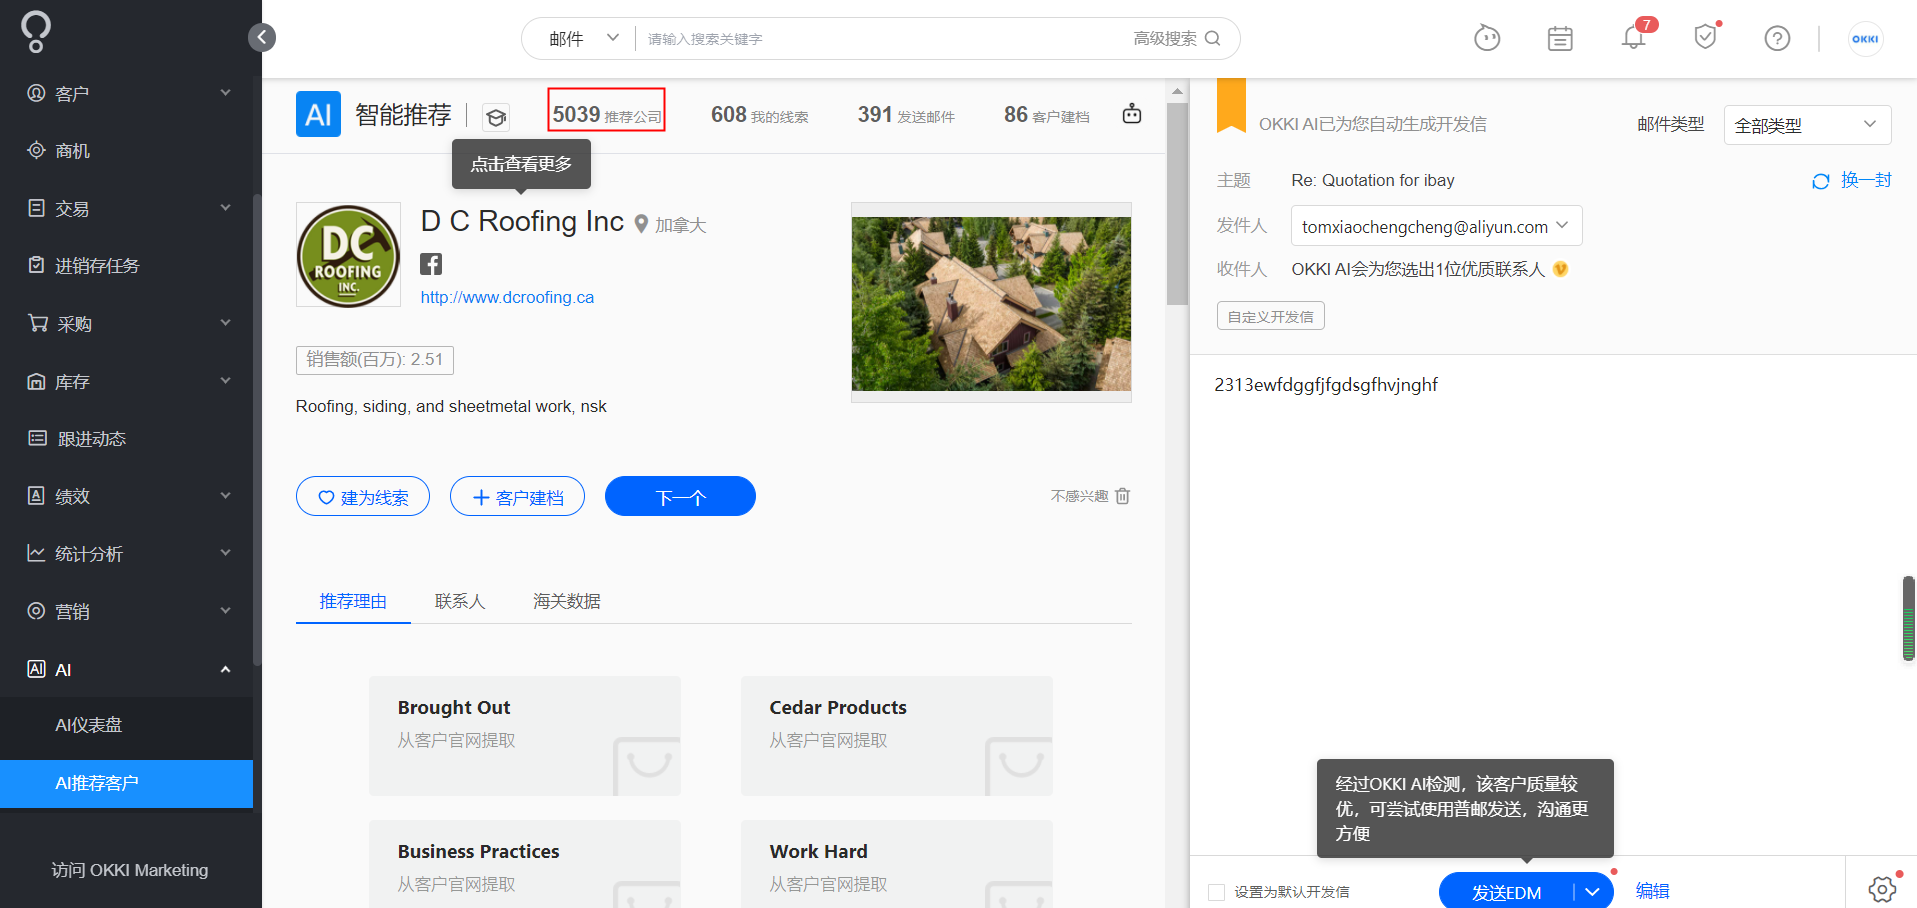
Task: Switch to the 海关数据 tab
Action: [566, 601]
